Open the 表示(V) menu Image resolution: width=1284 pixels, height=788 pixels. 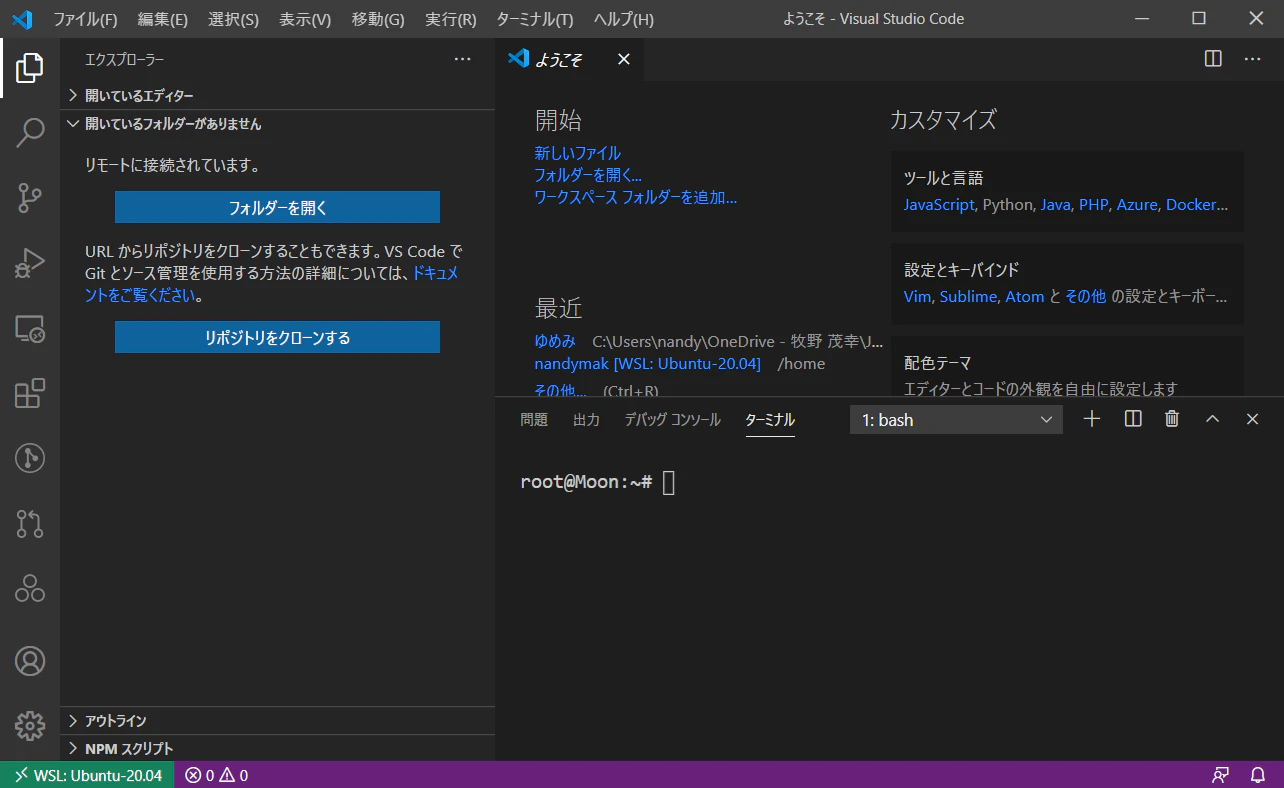point(305,19)
